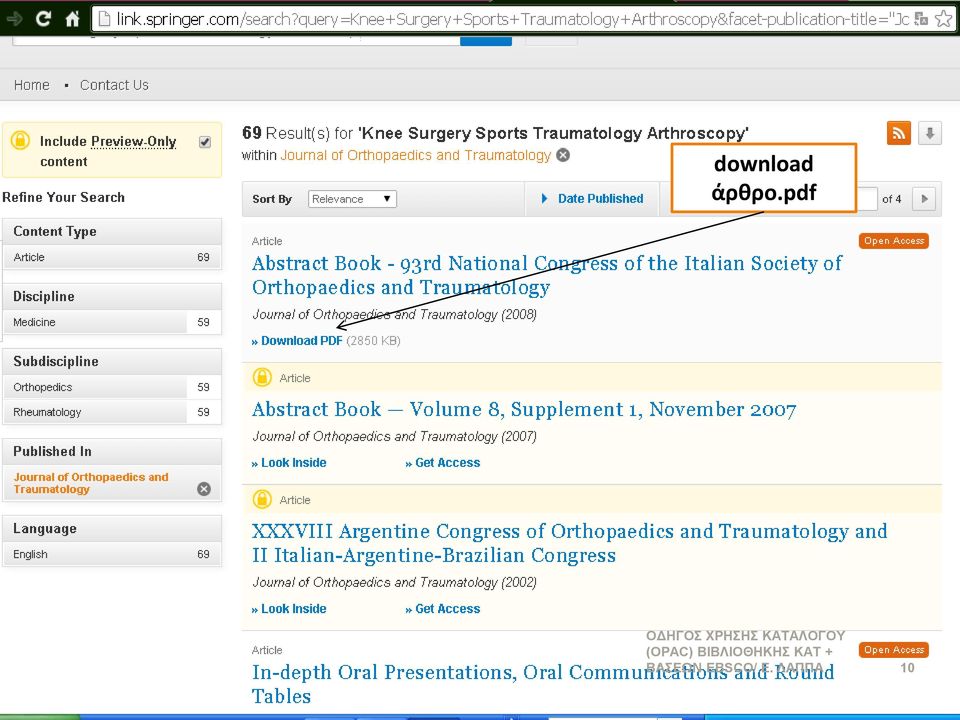Image resolution: width=960 pixels, height=720 pixels.
Task: Filter by Article content type
Action: tap(111, 257)
